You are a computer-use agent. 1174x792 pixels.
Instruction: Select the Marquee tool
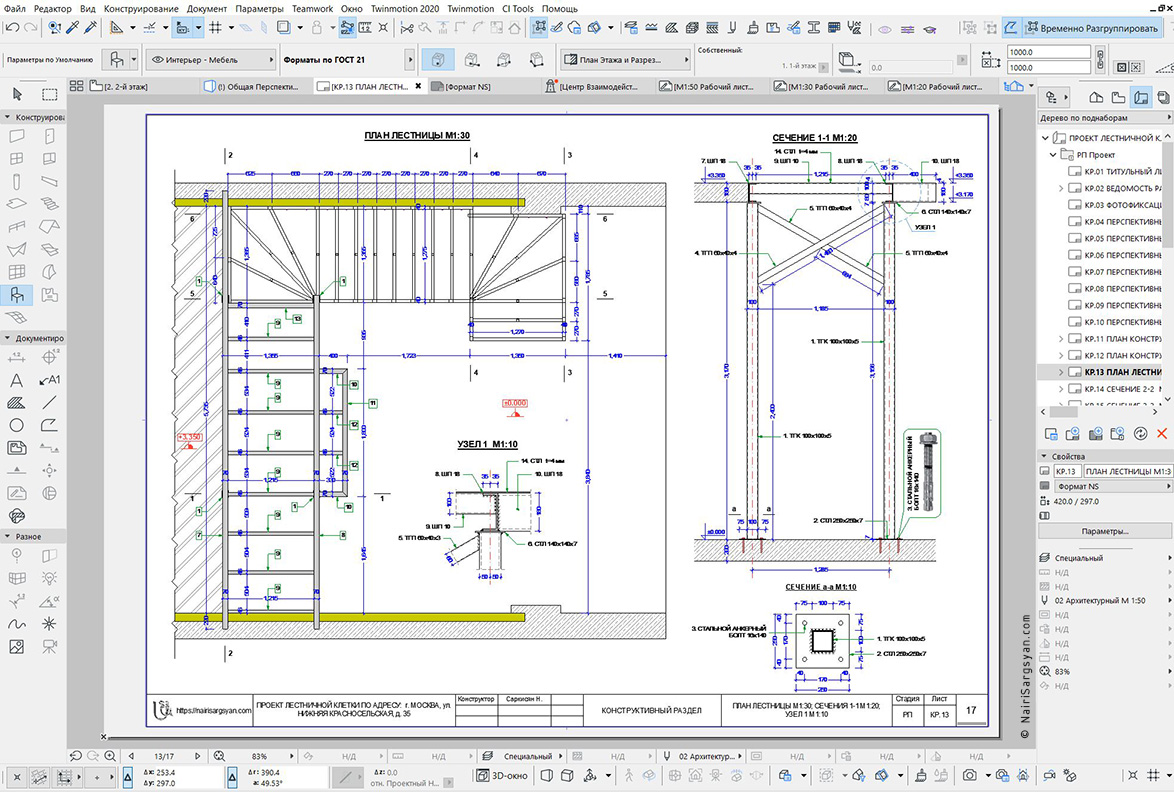49,94
